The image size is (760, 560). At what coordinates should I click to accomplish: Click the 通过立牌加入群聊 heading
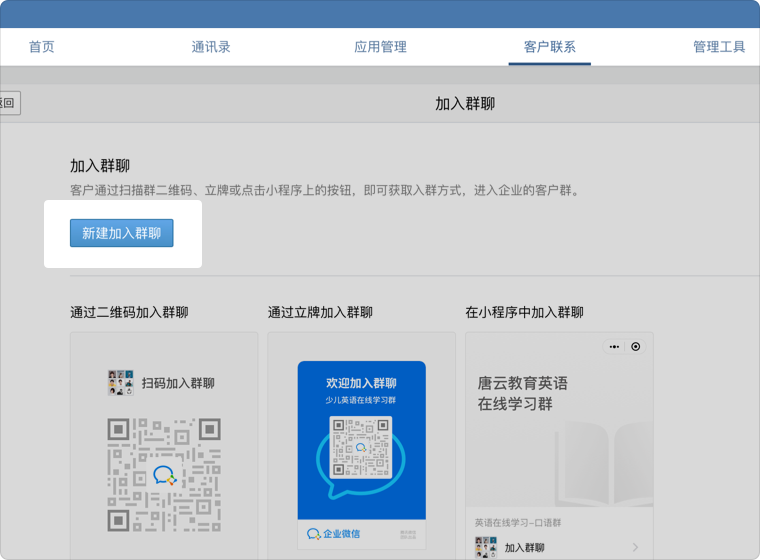320,312
